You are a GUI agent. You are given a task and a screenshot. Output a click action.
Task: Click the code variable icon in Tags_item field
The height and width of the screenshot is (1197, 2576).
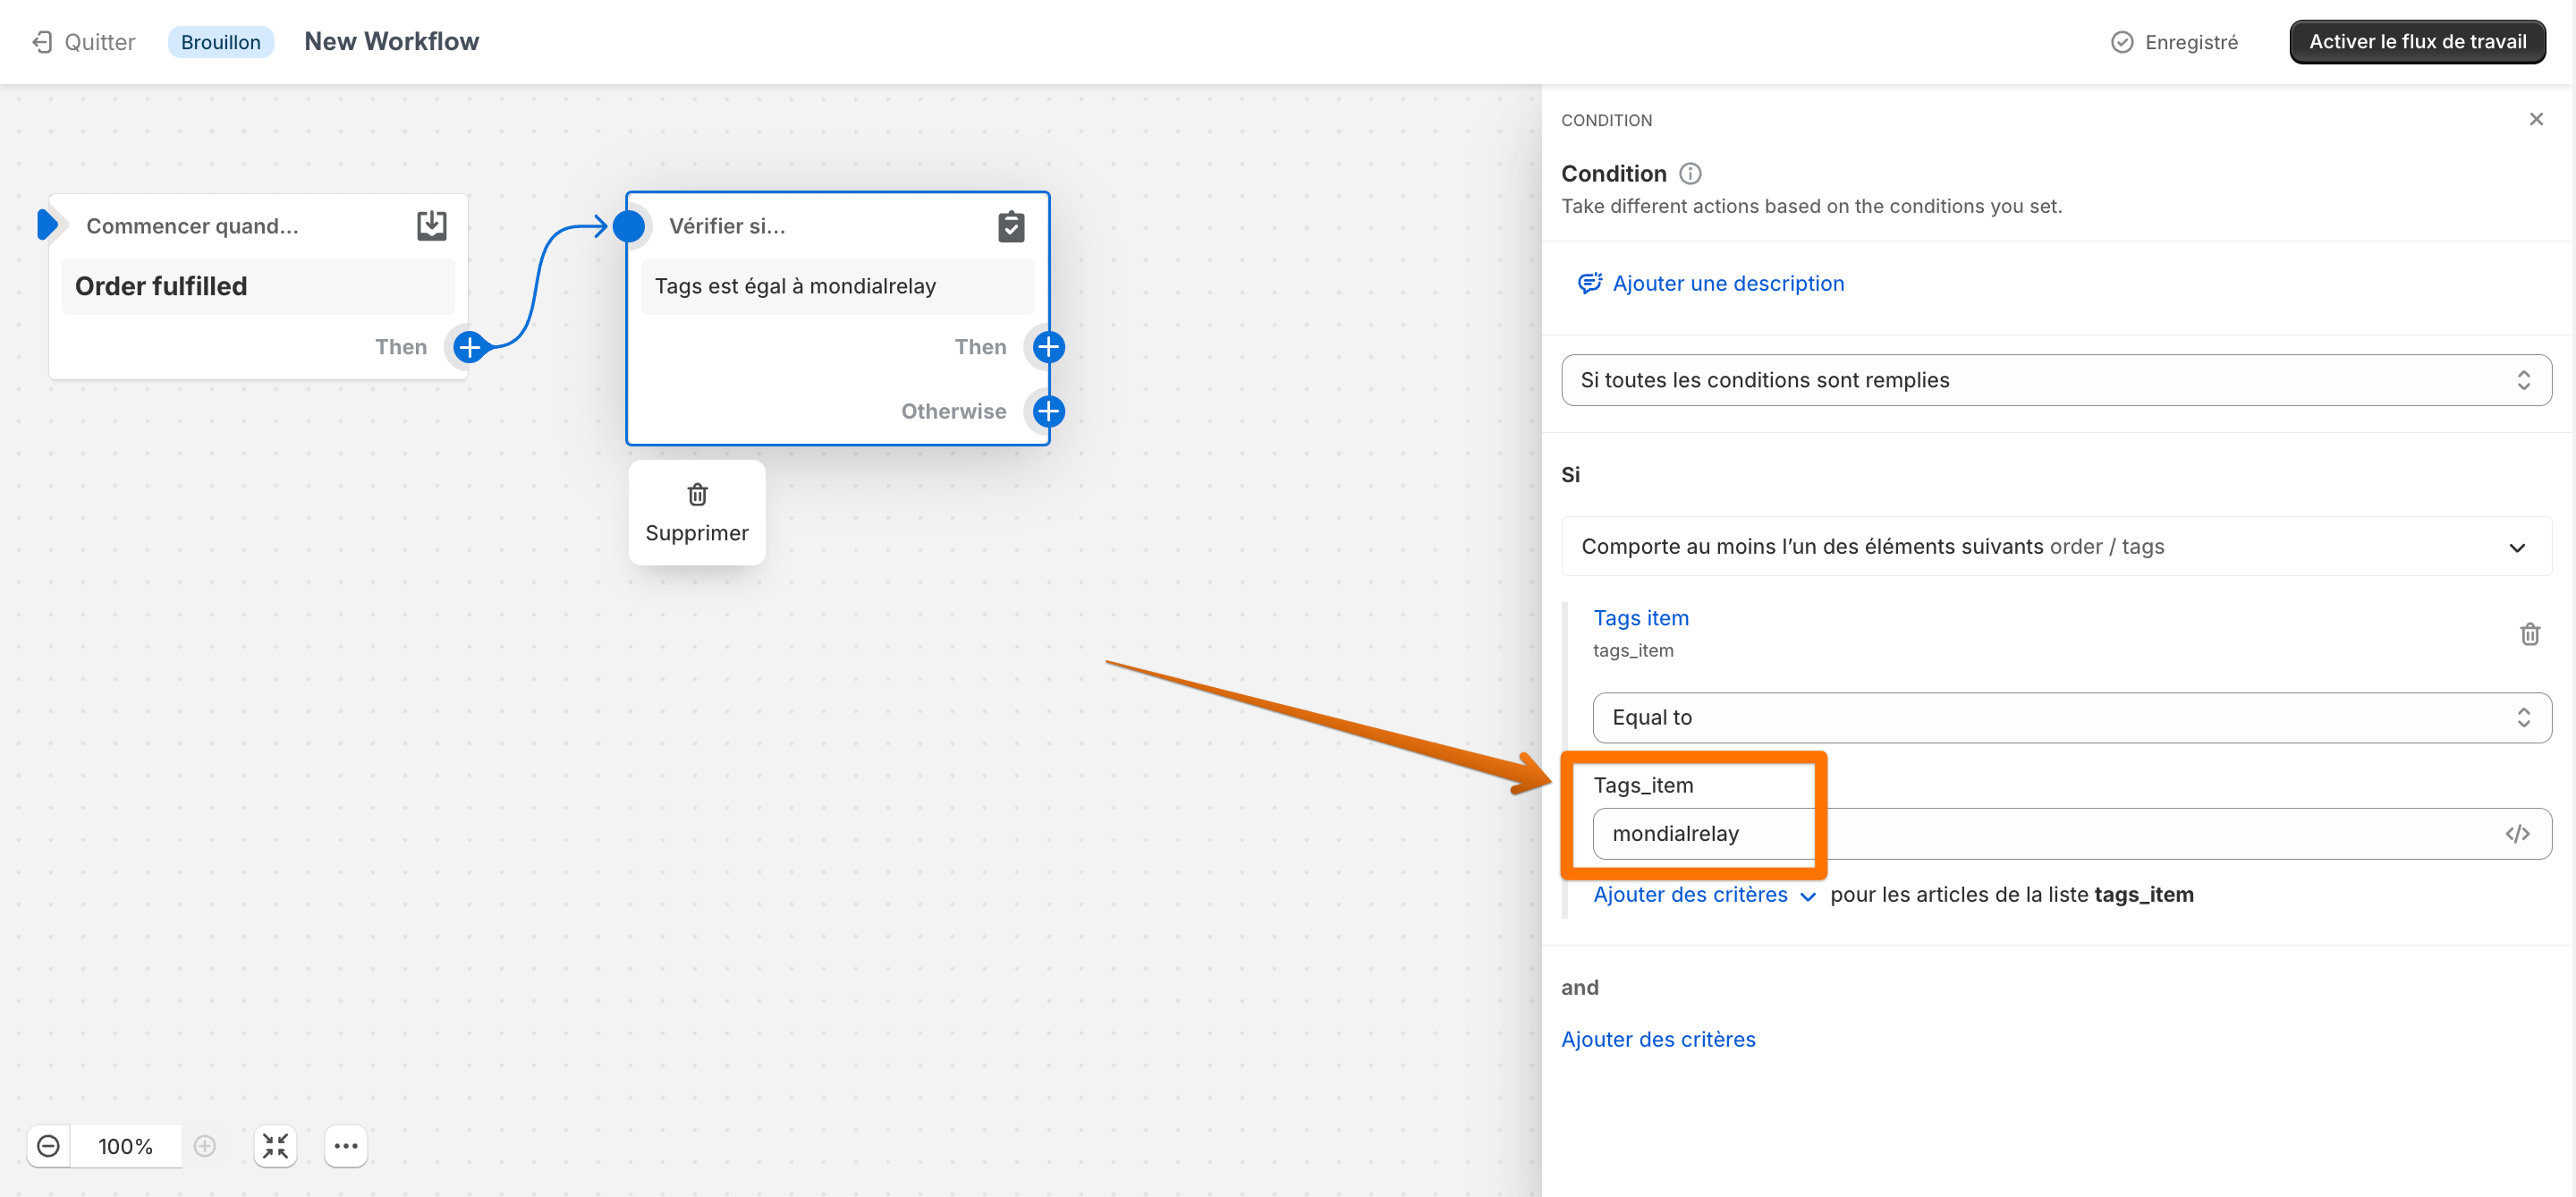click(x=2516, y=833)
